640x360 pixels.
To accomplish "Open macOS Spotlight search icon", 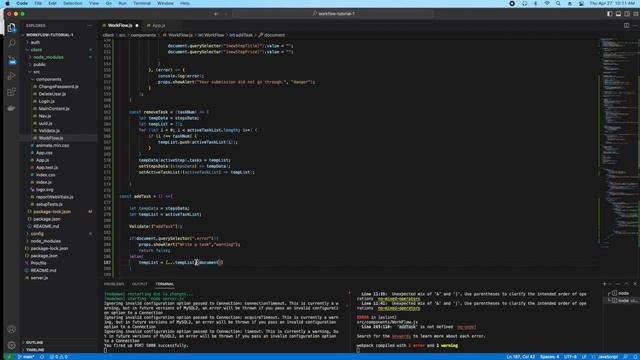I will click(558, 3).
